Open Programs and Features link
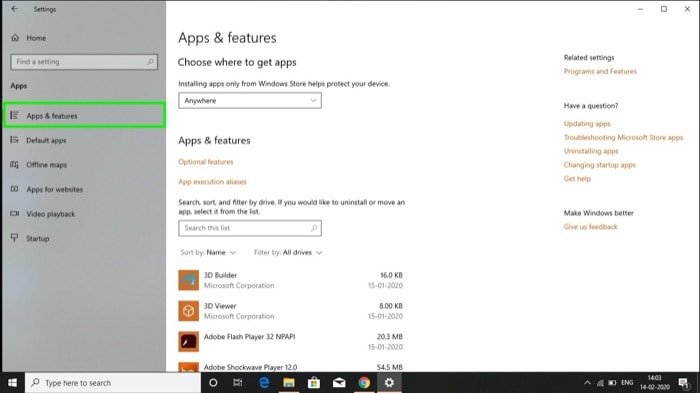700x393 pixels. tap(600, 71)
